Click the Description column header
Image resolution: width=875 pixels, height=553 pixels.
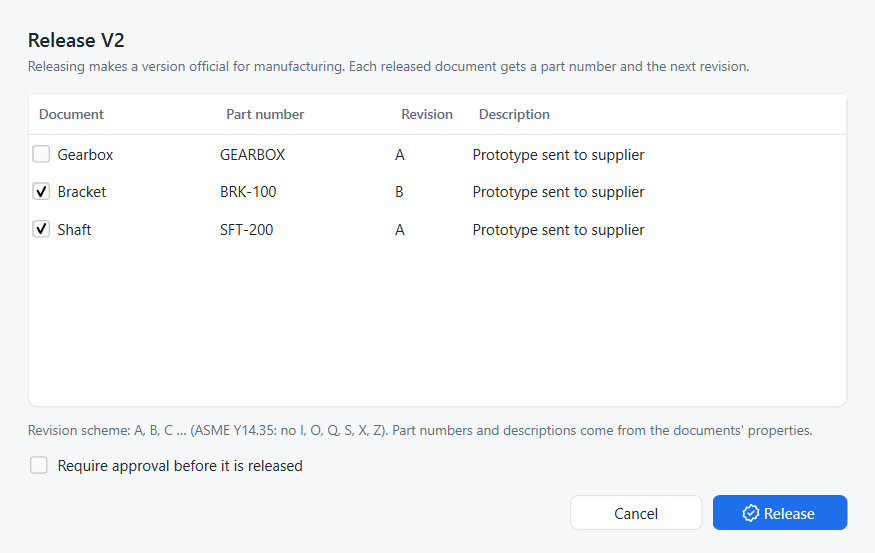[x=514, y=114]
